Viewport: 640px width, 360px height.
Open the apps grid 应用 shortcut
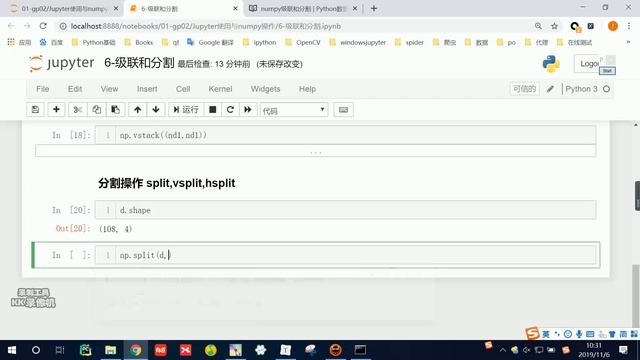pos(19,42)
